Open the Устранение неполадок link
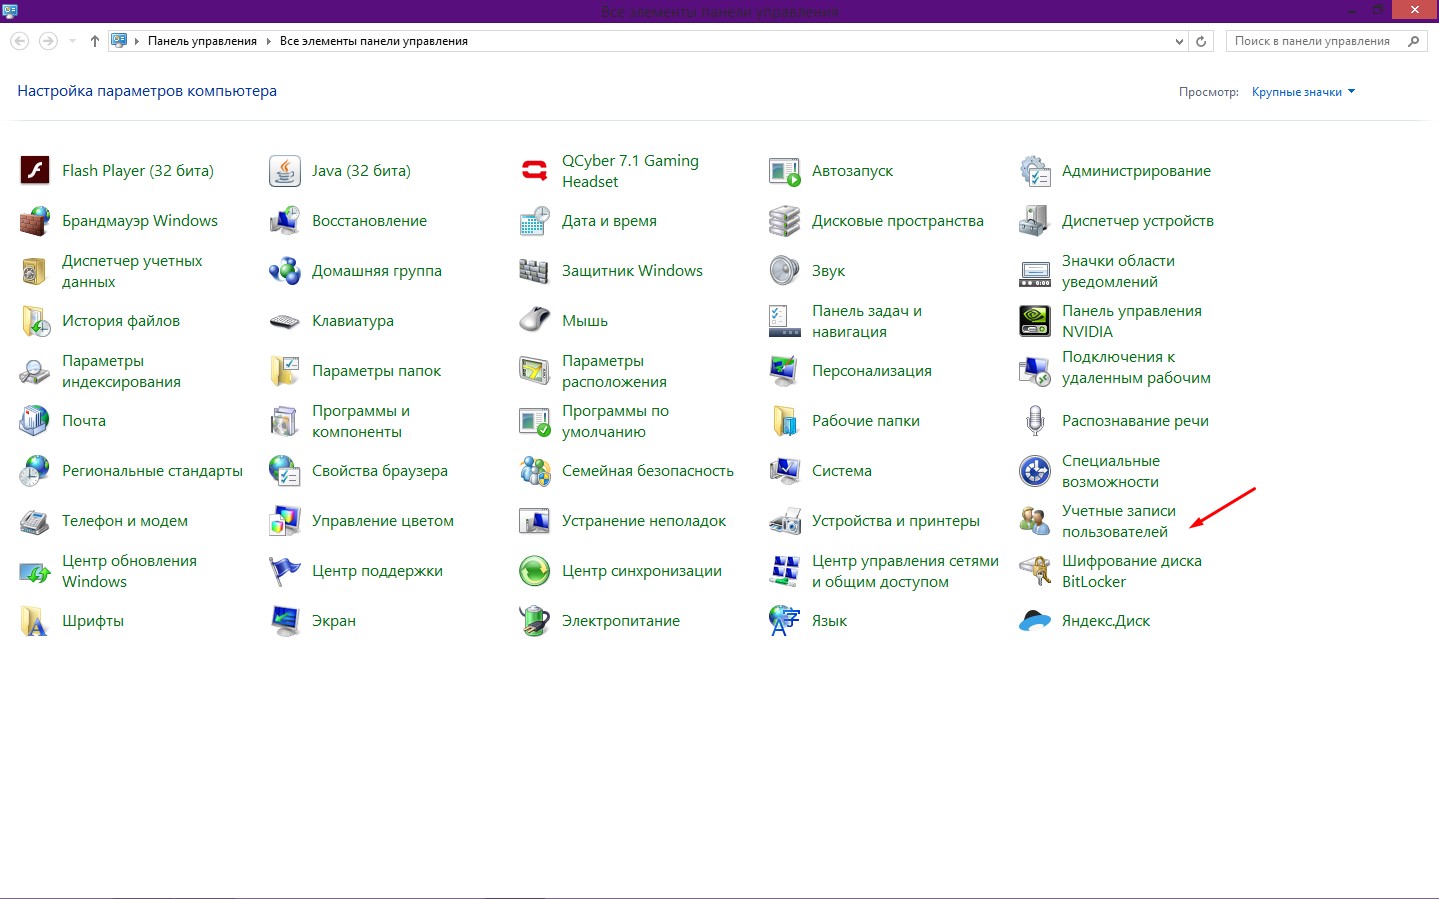 click(x=644, y=521)
